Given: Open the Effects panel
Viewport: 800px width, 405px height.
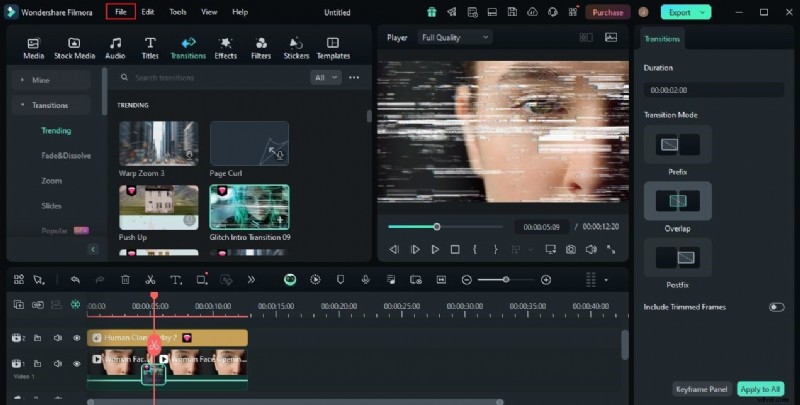Looking at the screenshot, I should click(x=225, y=47).
